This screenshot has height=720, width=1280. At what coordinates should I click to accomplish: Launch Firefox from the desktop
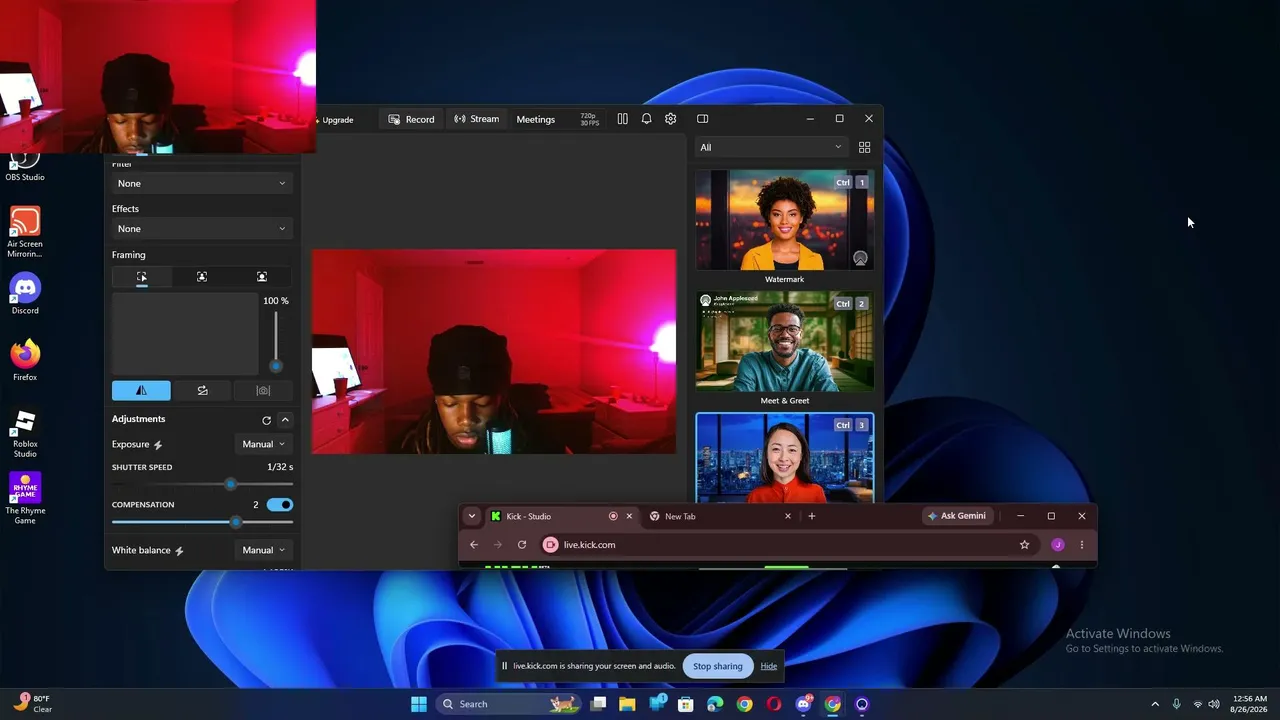25,361
